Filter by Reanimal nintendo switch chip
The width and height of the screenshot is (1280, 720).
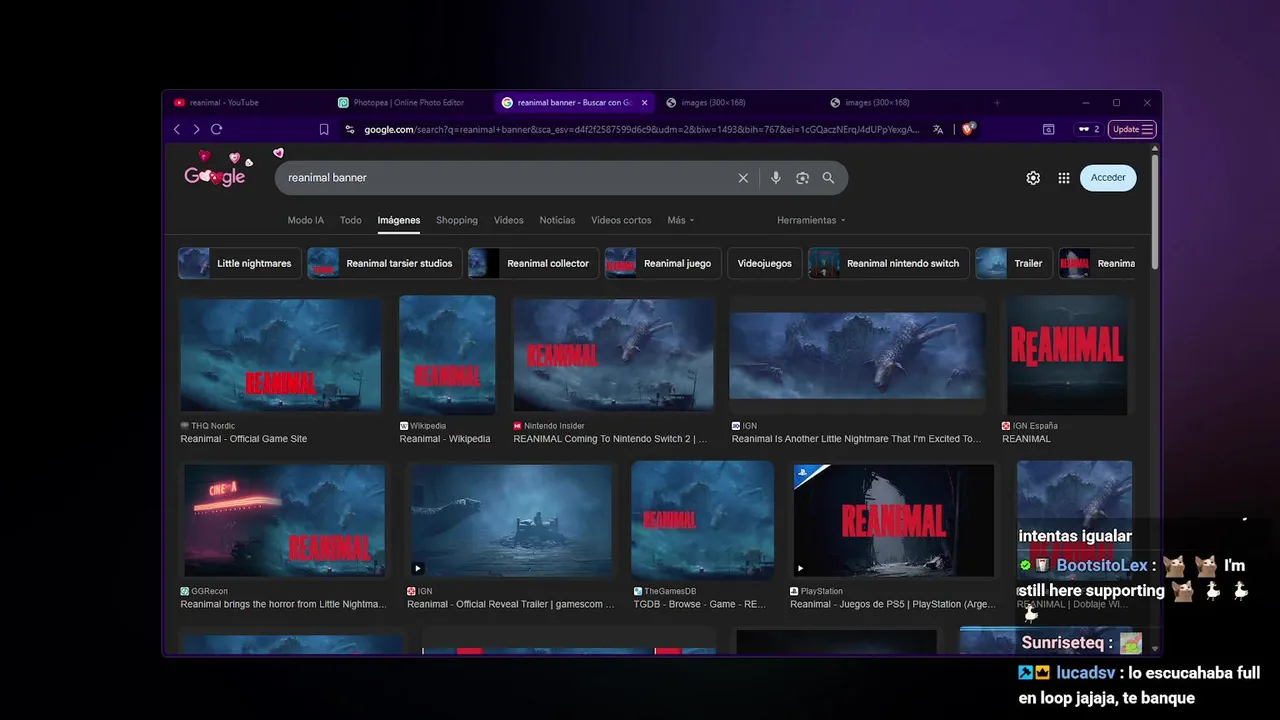pos(889,264)
